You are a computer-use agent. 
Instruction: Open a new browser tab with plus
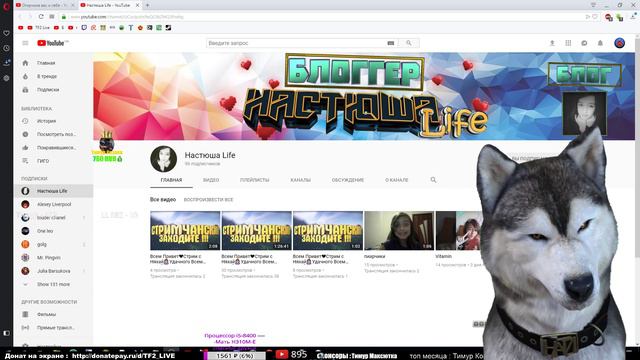pyautogui.click(x=147, y=5)
